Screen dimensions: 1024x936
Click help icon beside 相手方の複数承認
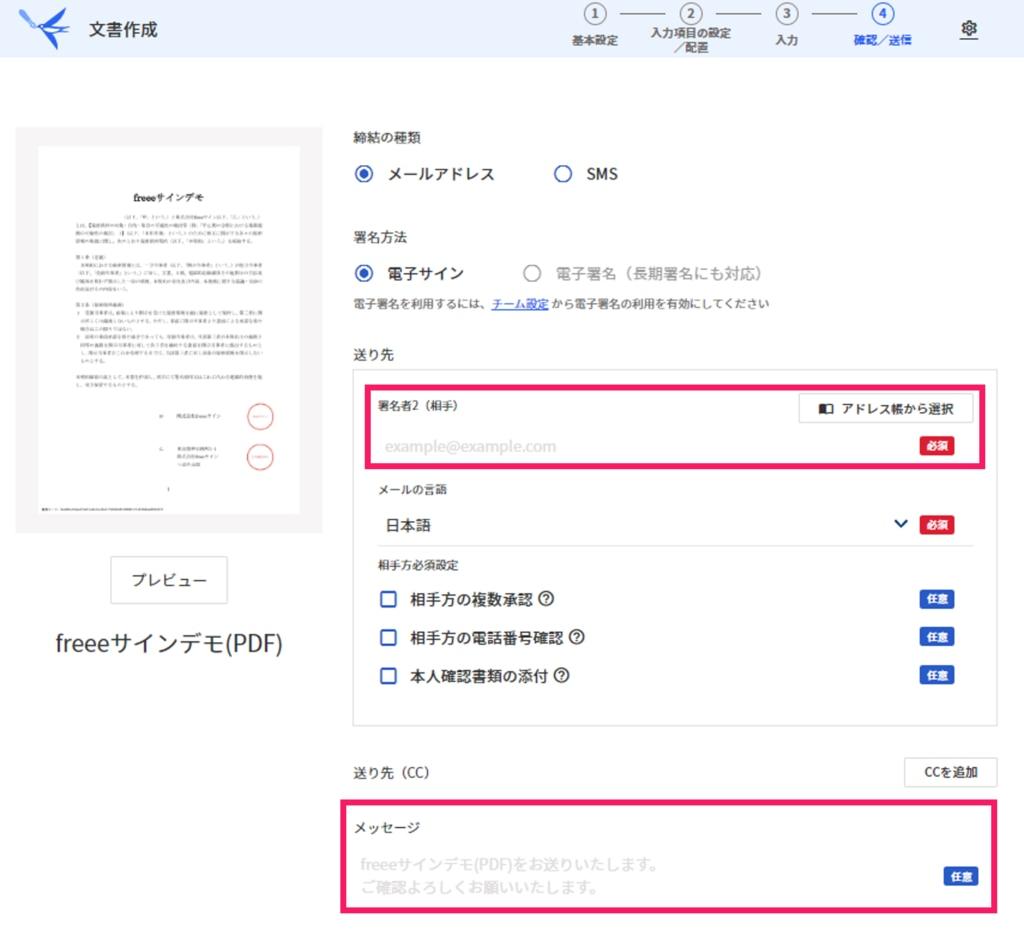tap(546, 598)
